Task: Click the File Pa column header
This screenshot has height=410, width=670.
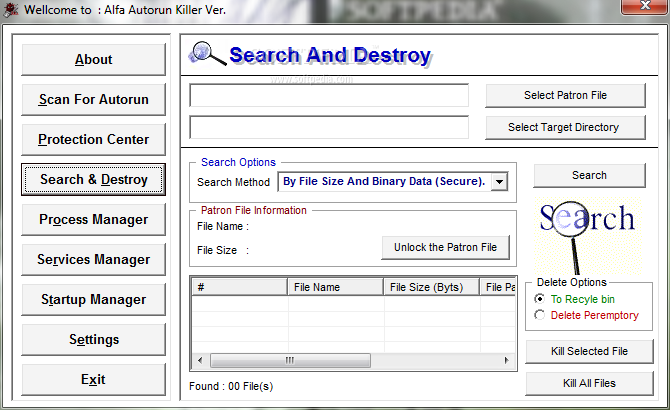Action: (x=498, y=287)
